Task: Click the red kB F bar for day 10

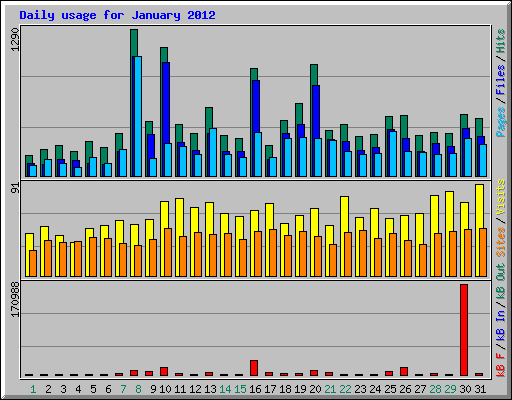Action: (164, 372)
